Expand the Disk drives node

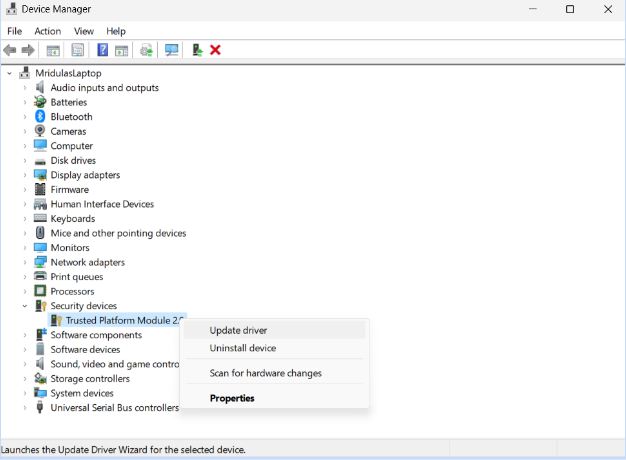(25, 161)
